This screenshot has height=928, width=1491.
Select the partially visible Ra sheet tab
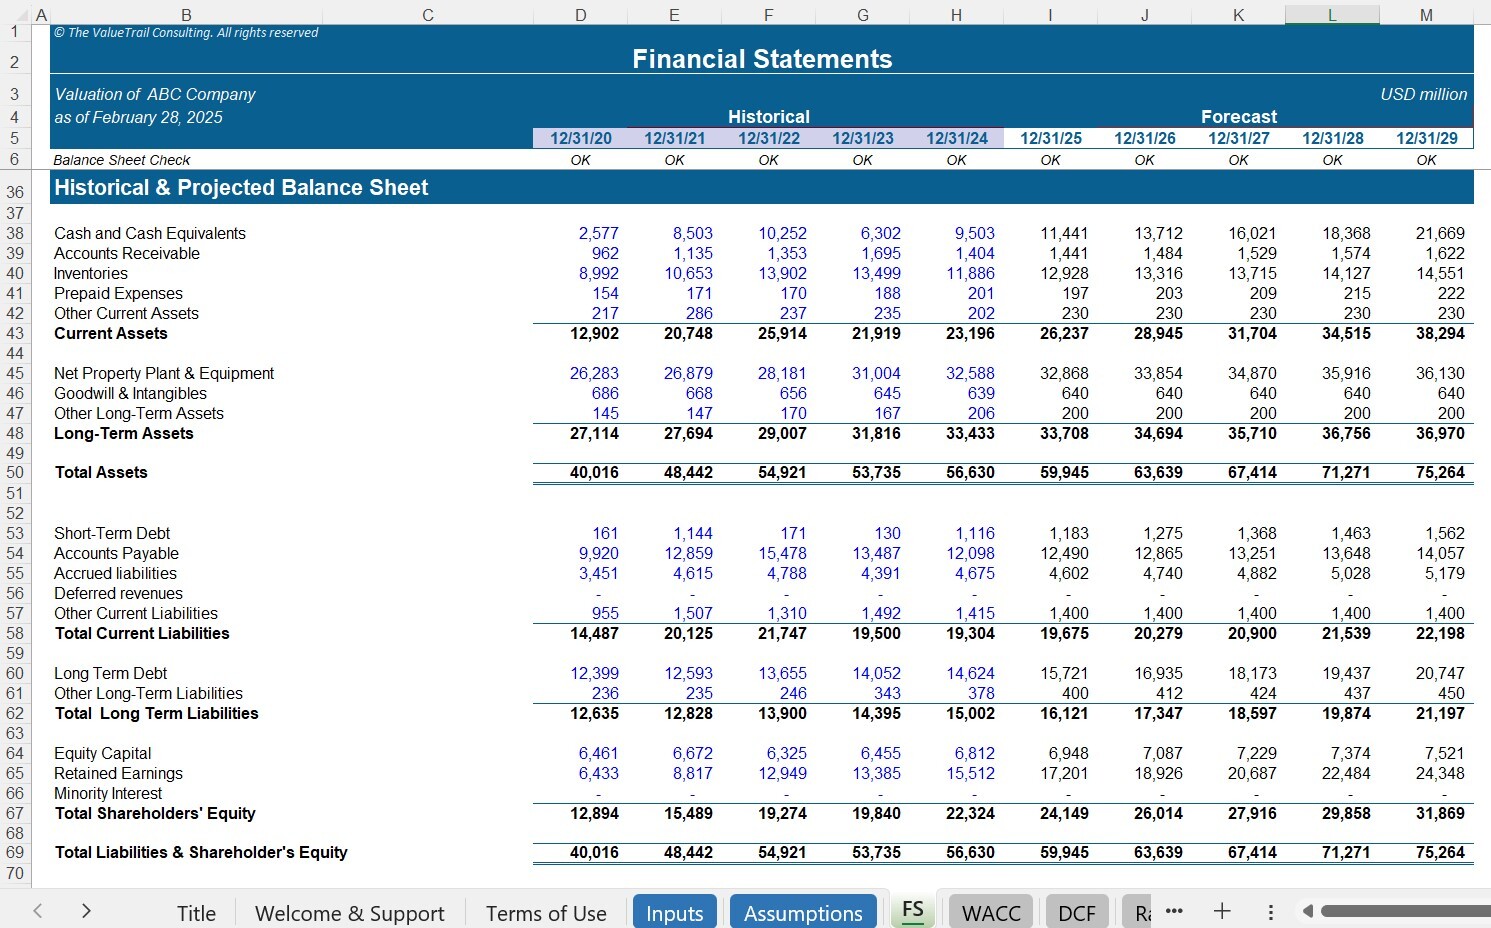pos(1140,911)
